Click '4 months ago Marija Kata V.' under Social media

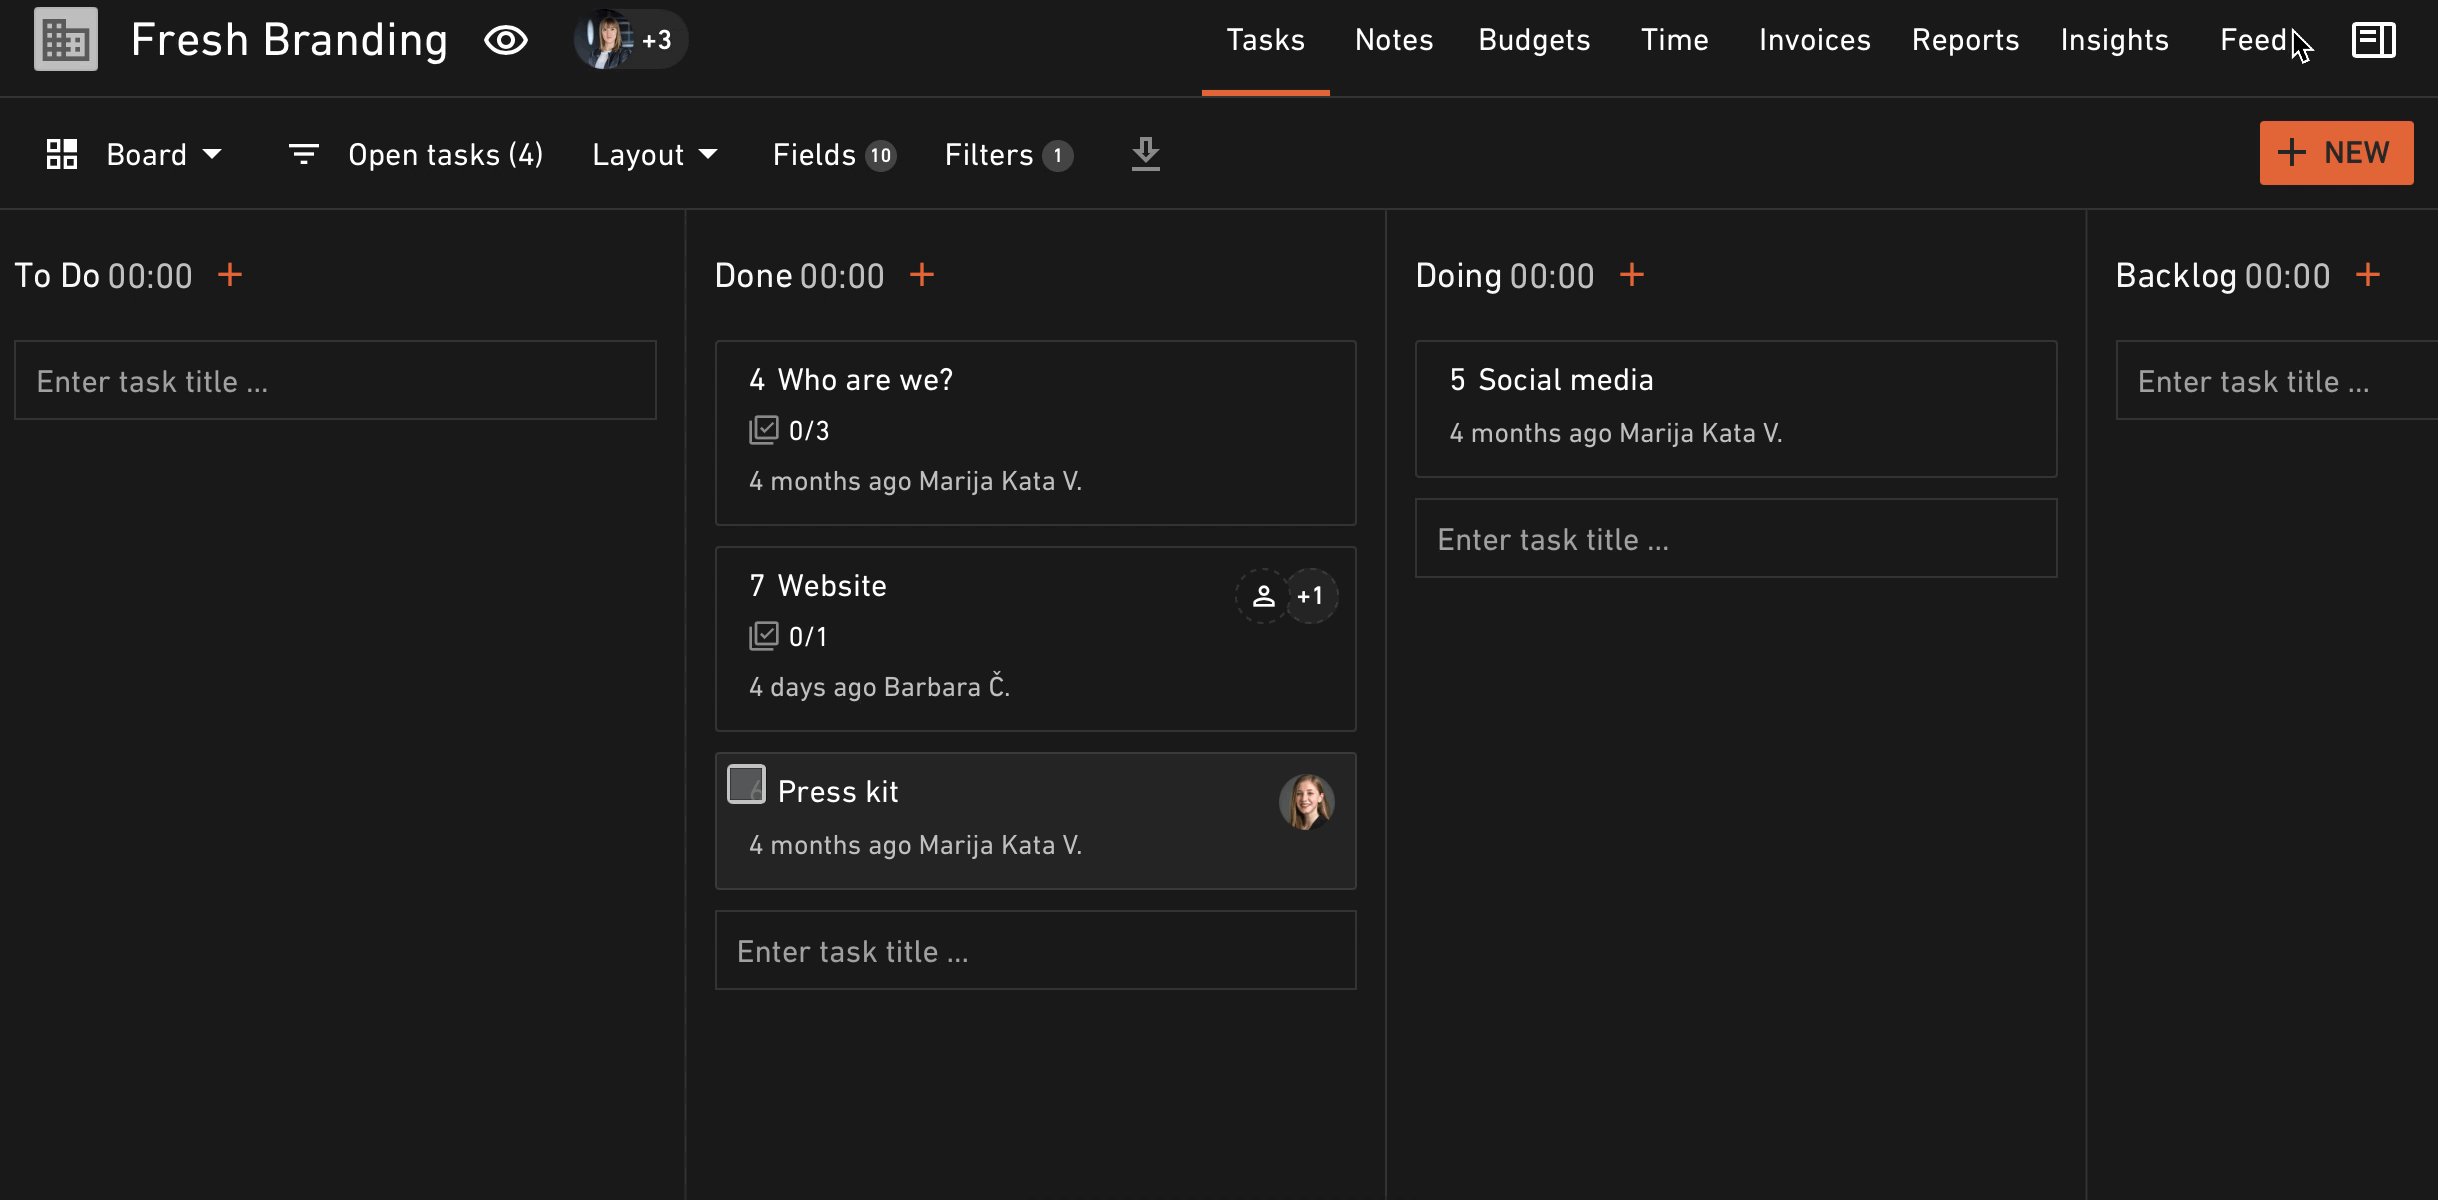1616,433
